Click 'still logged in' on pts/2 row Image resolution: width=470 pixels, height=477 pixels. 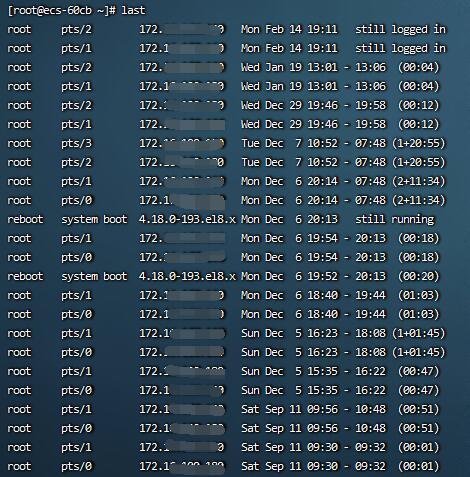click(400, 29)
